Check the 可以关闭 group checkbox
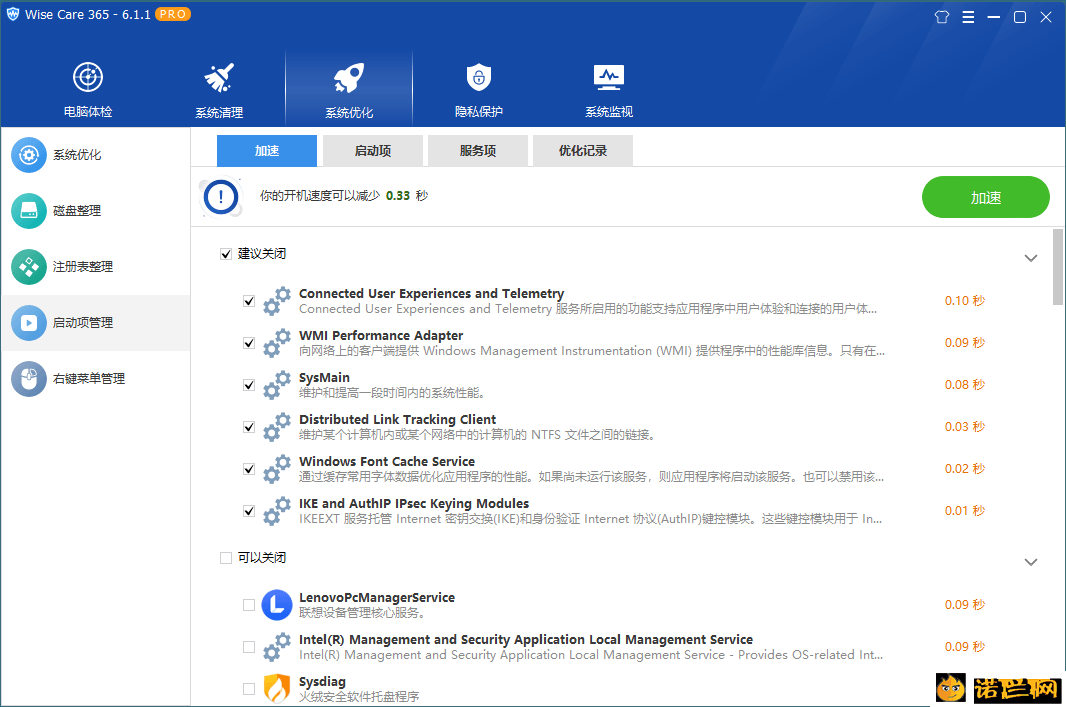The height and width of the screenshot is (707, 1066). 226,558
